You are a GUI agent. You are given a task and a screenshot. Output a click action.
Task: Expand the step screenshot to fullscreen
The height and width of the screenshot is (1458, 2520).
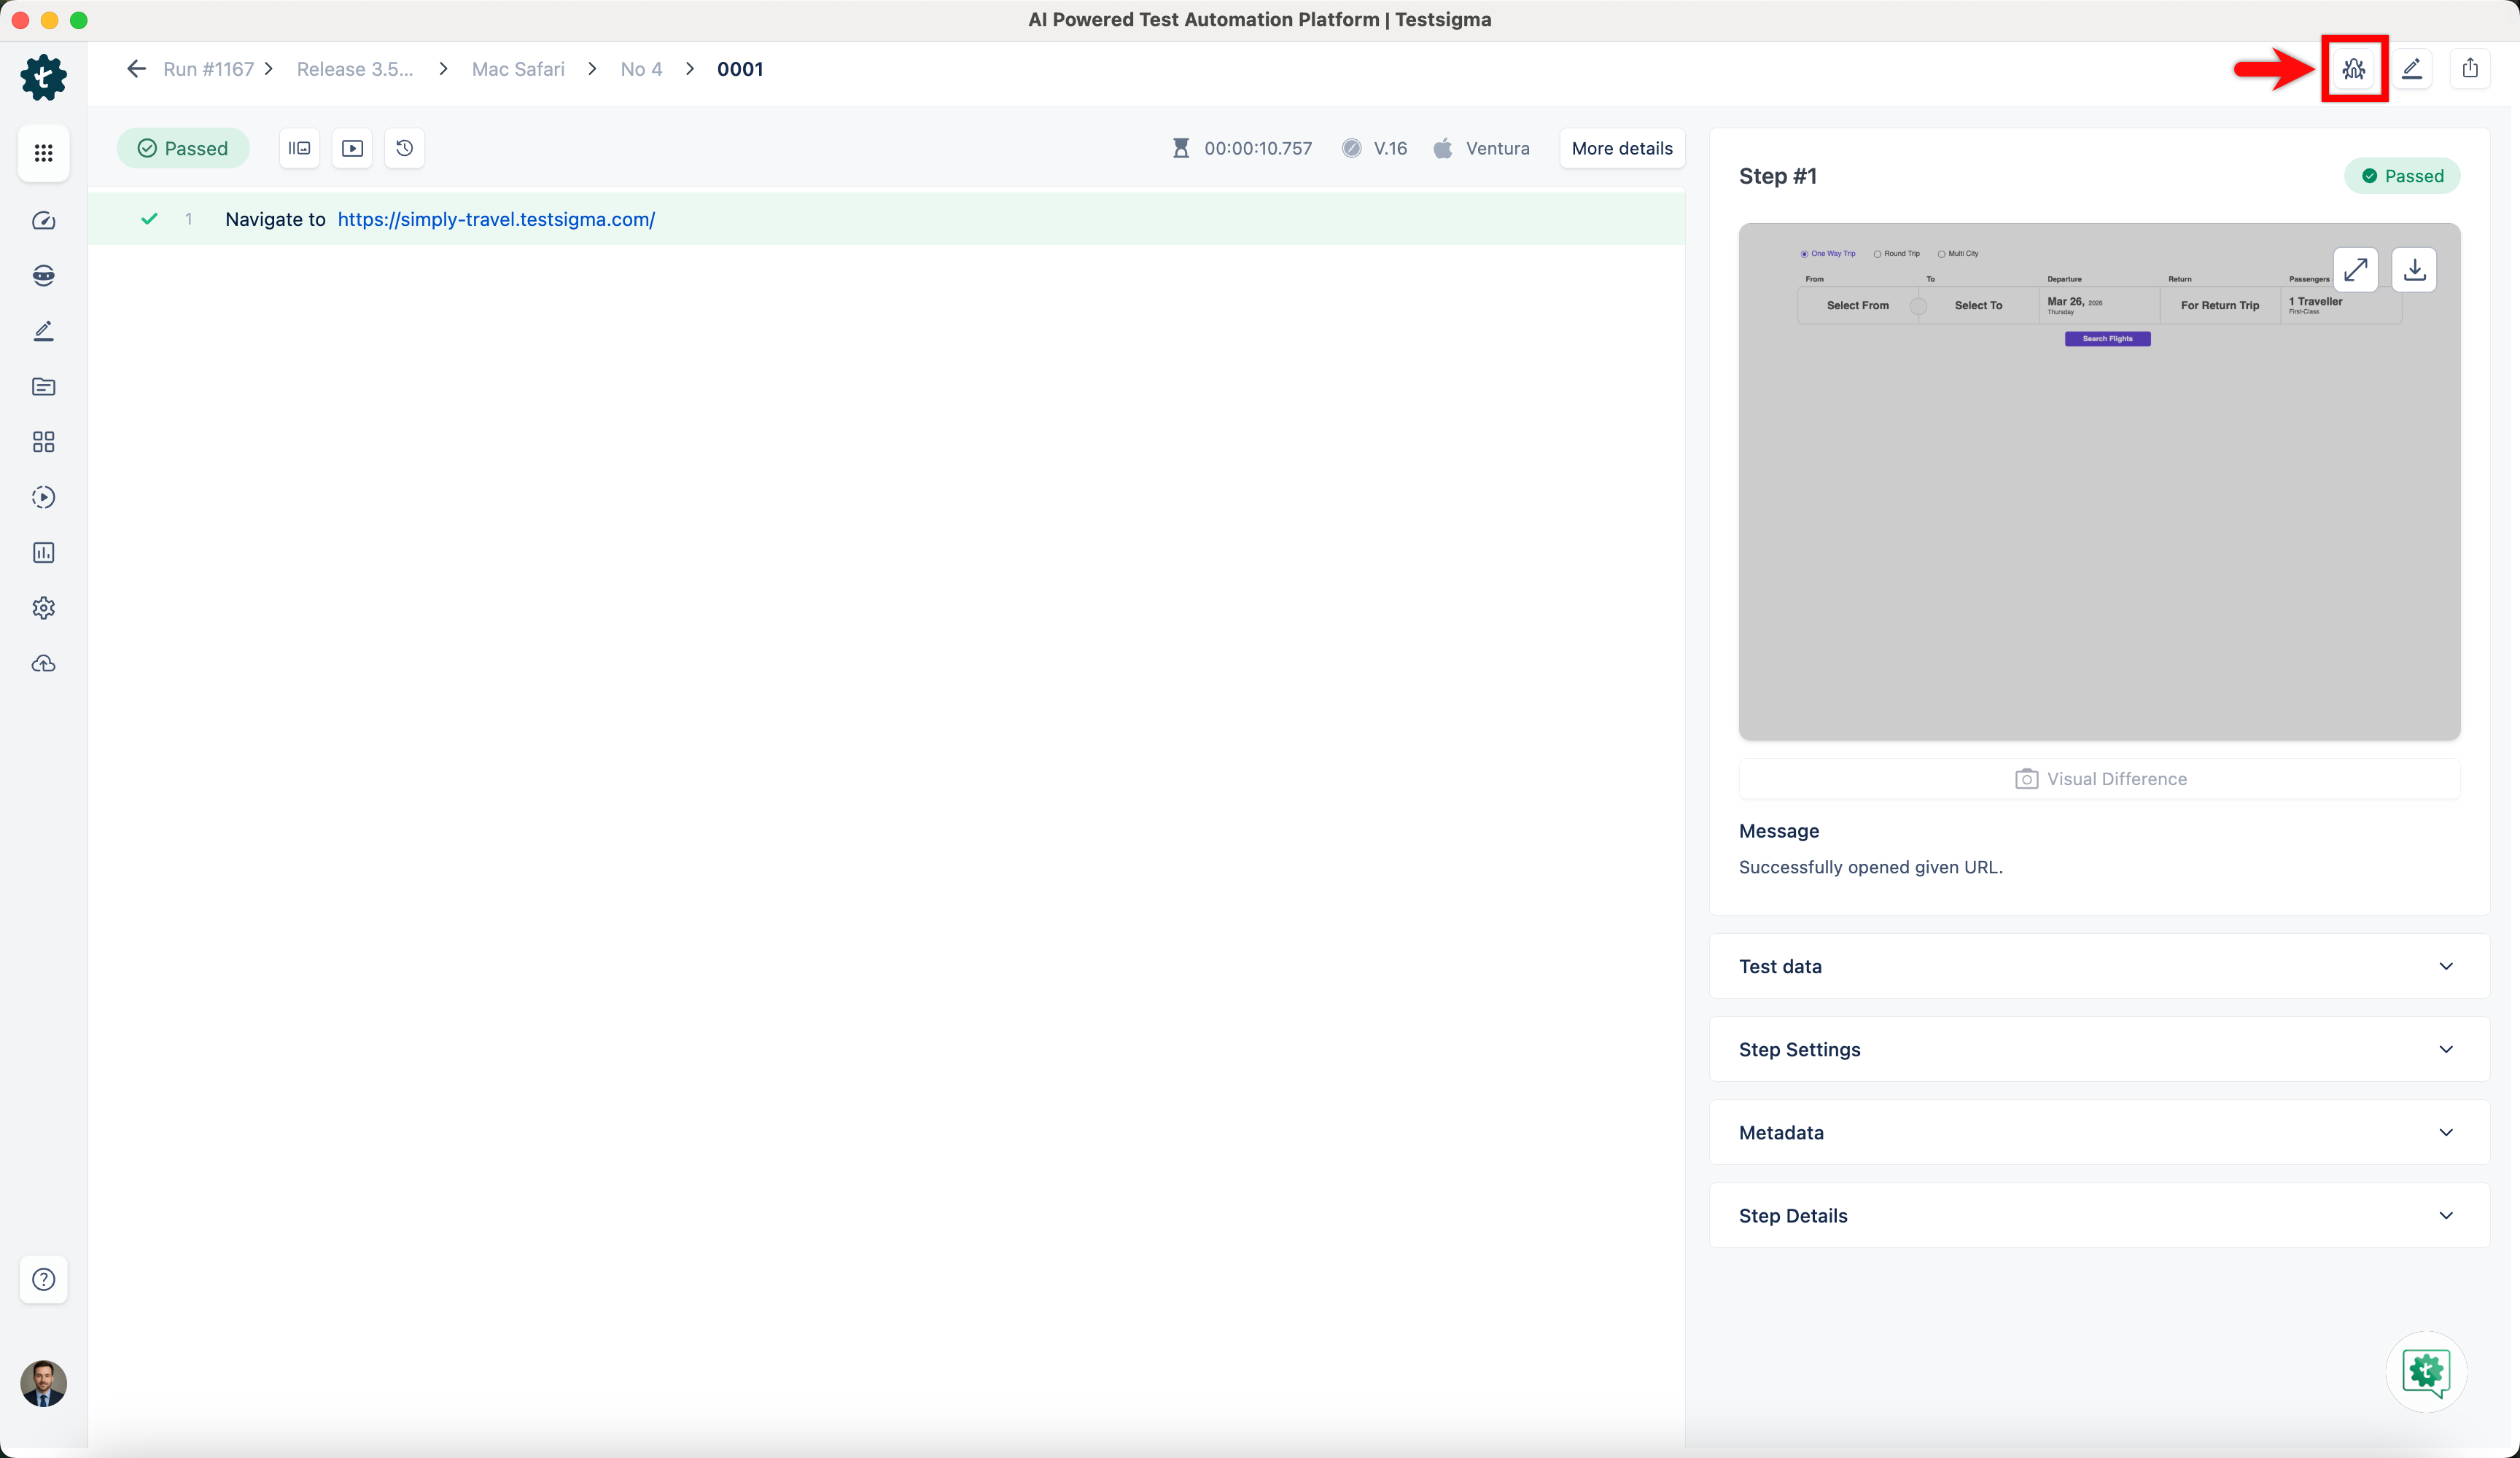coord(2355,270)
